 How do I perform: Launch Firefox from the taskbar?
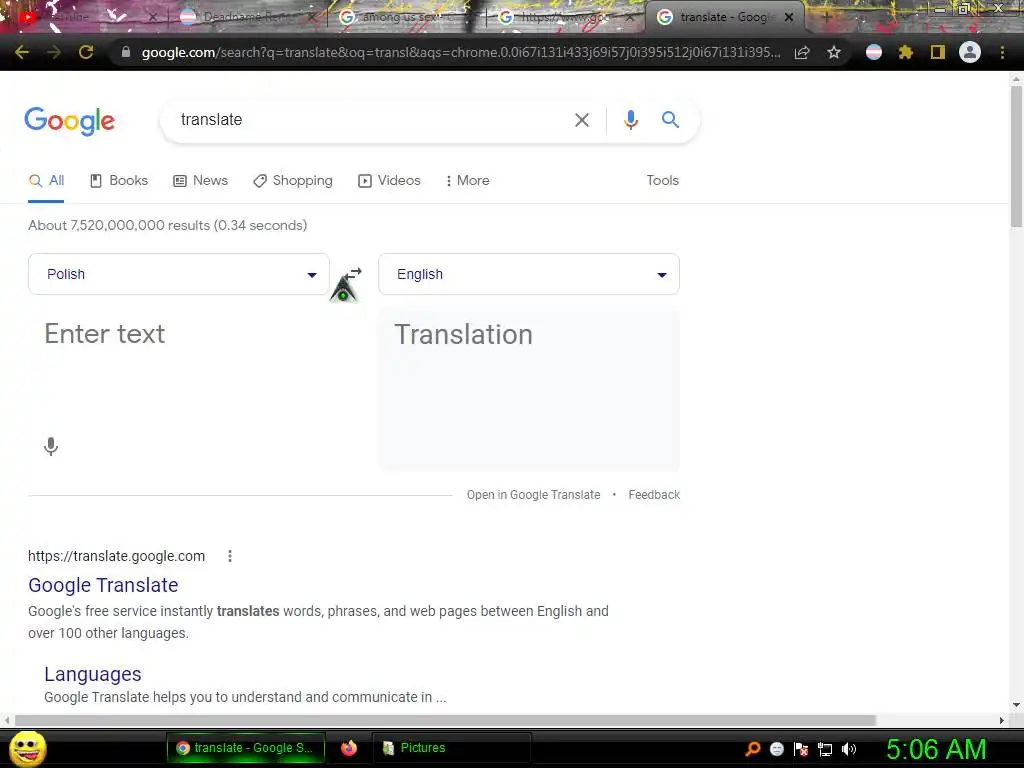pos(349,748)
